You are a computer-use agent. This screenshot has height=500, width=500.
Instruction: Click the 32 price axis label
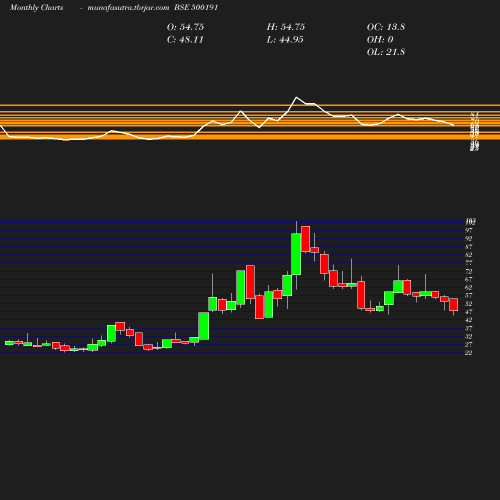[x=469, y=336]
